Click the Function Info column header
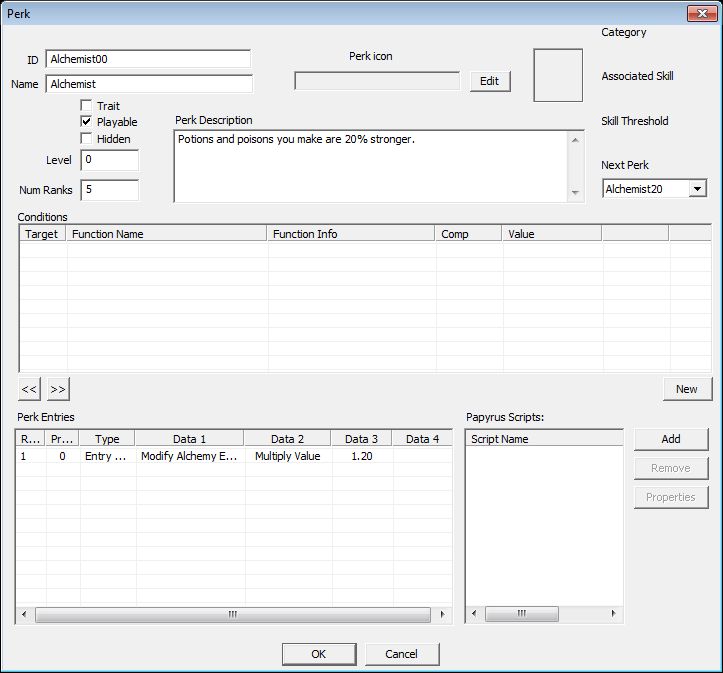Image resolution: width=723 pixels, height=673 pixels. point(351,234)
